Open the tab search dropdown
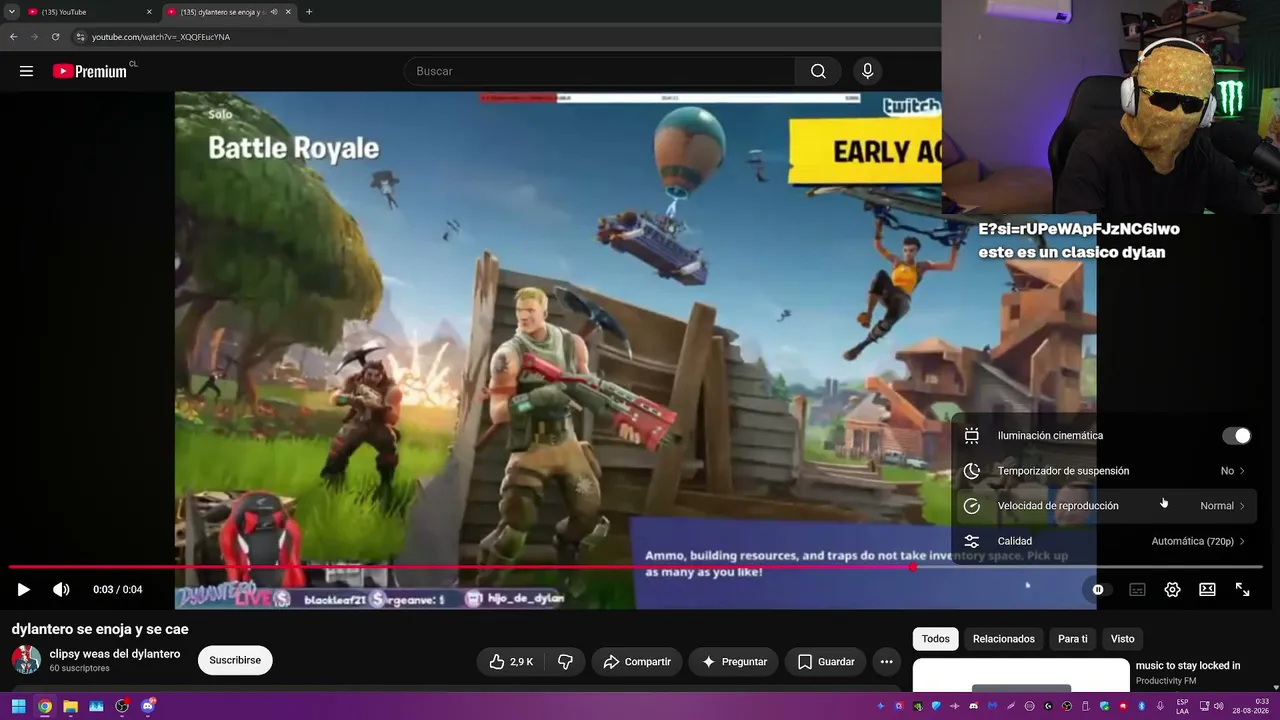This screenshot has height=720, width=1280. click(x=11, y=12)
